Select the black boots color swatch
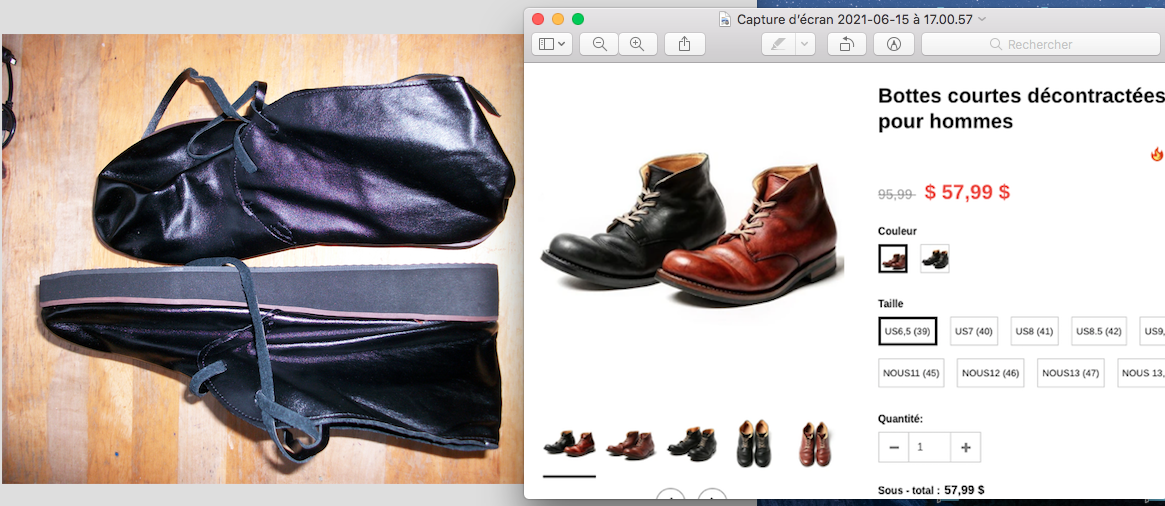 pyautogui.click(x=935, y=259)
